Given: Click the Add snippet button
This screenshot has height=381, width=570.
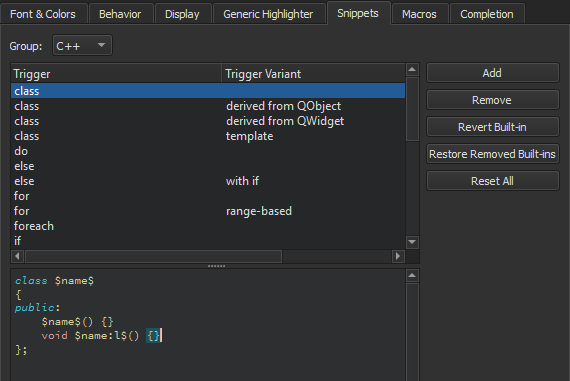Looking at the screenshot, I should coord(492,73).
